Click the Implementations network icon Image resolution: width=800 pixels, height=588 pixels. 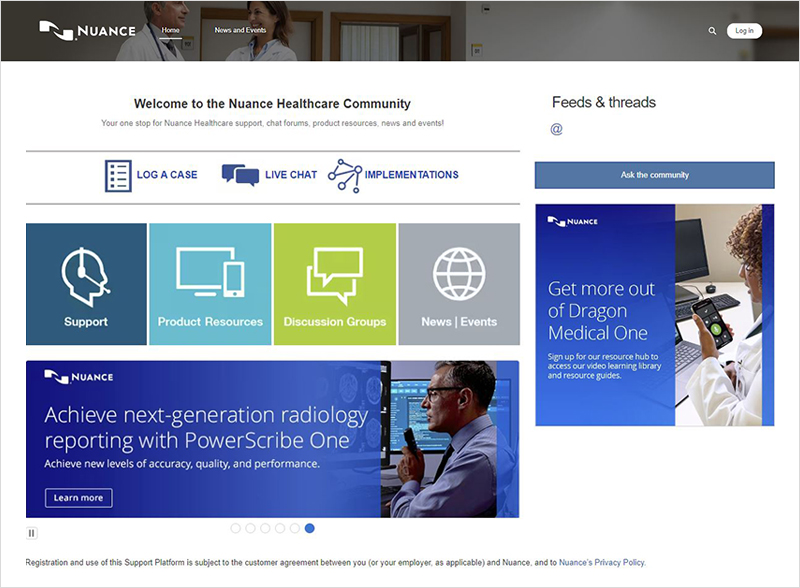[345, 176]
